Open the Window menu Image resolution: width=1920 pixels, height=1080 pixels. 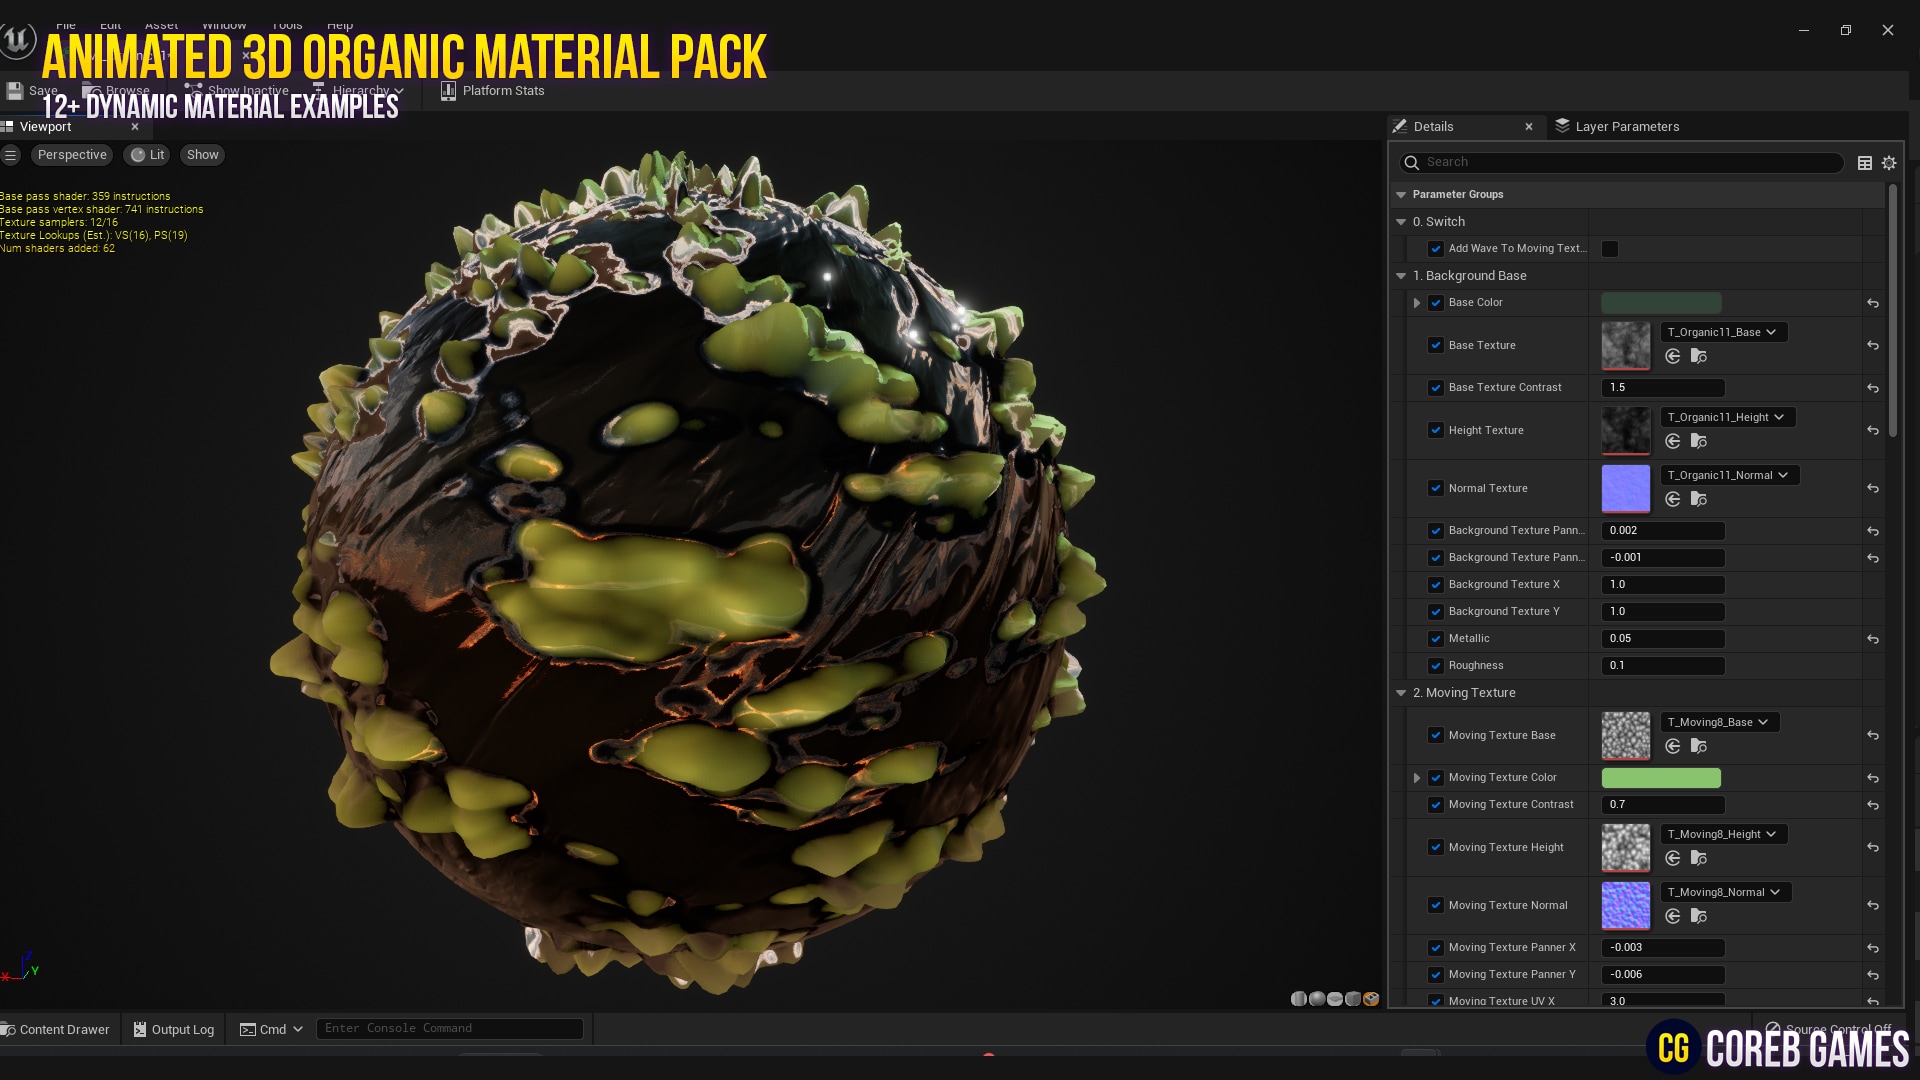click(224, 24)
